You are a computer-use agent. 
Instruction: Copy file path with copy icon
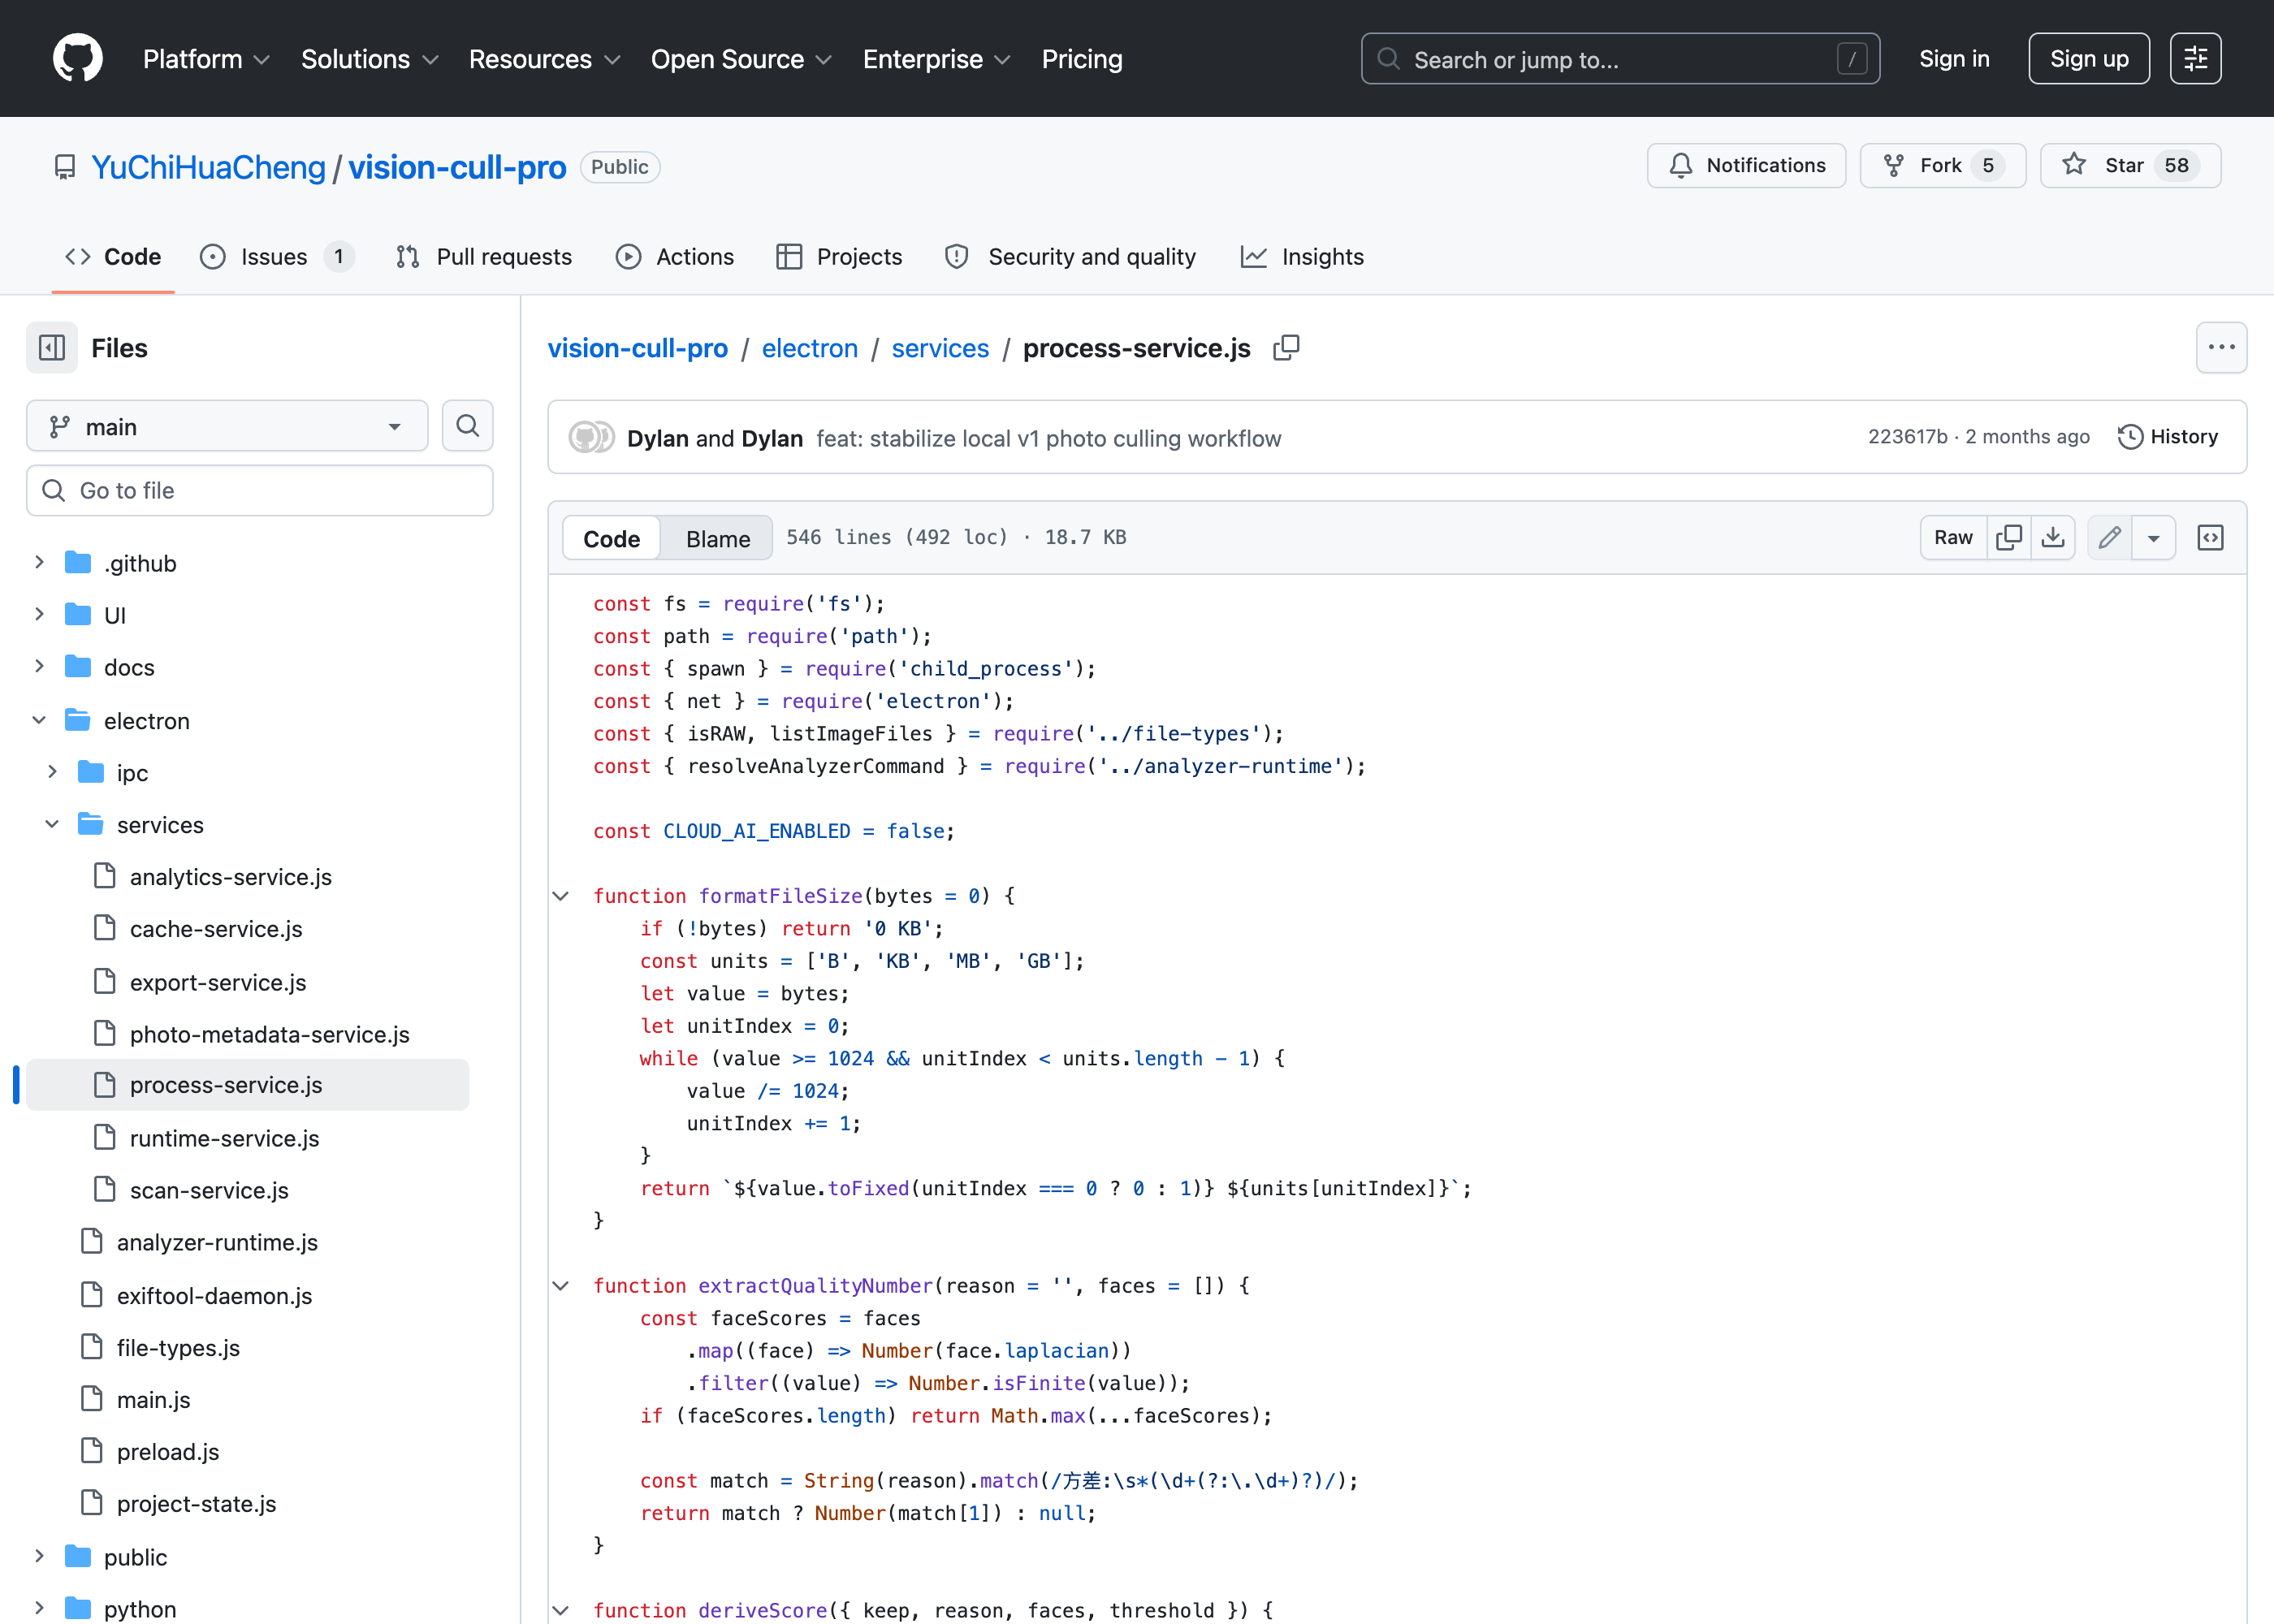coord(1286,348)
